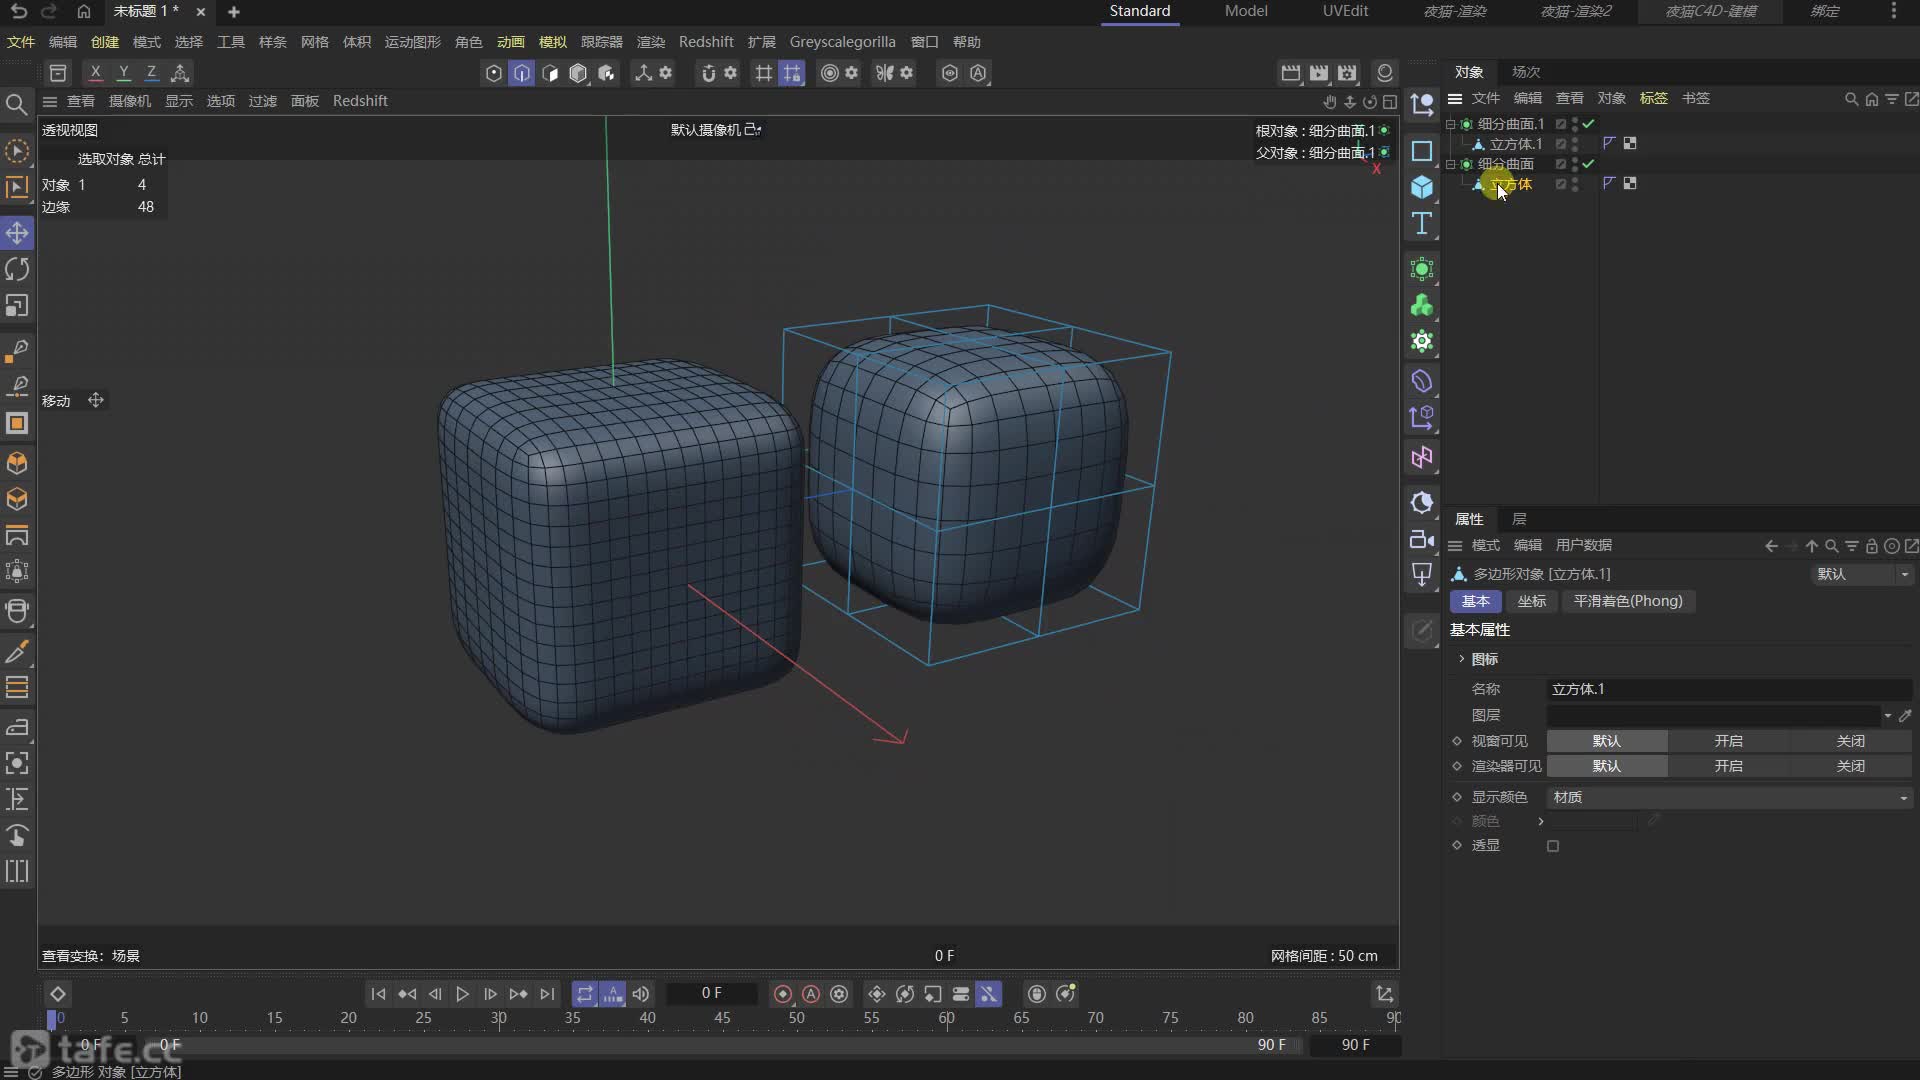The image size is (1920, 1080).
Task: Toggle X axis lock
Action: tap(95, 72)
